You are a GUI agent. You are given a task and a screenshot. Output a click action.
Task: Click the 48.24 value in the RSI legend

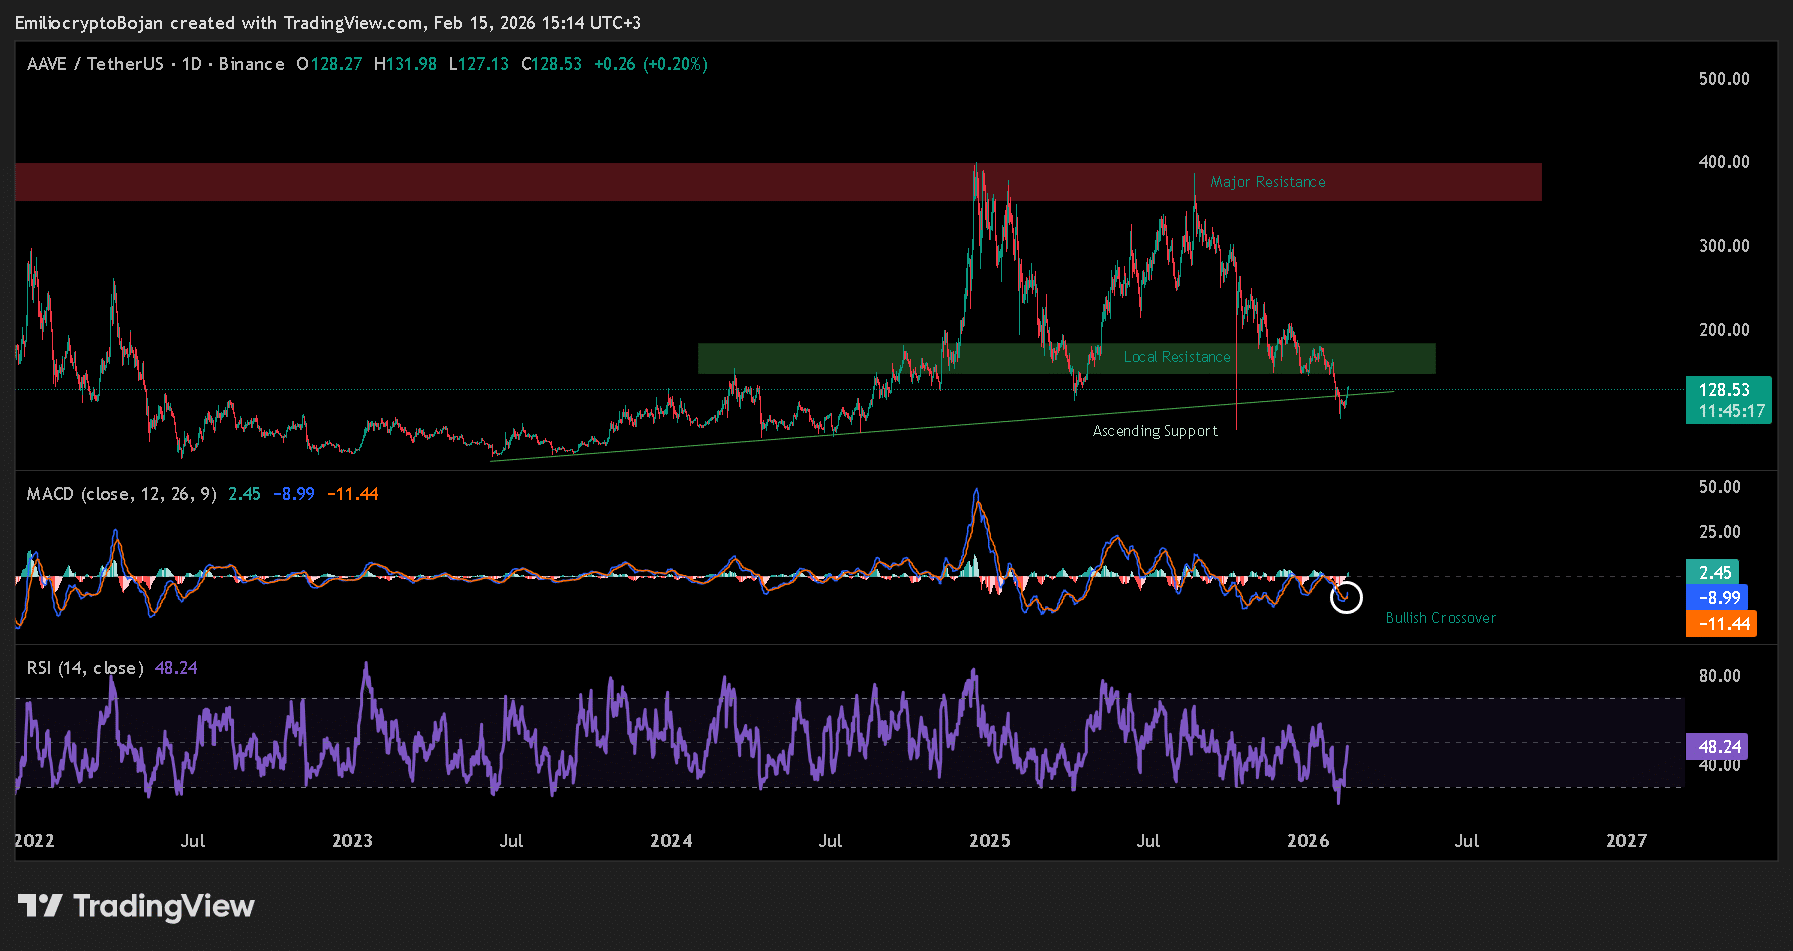(176, 668)
